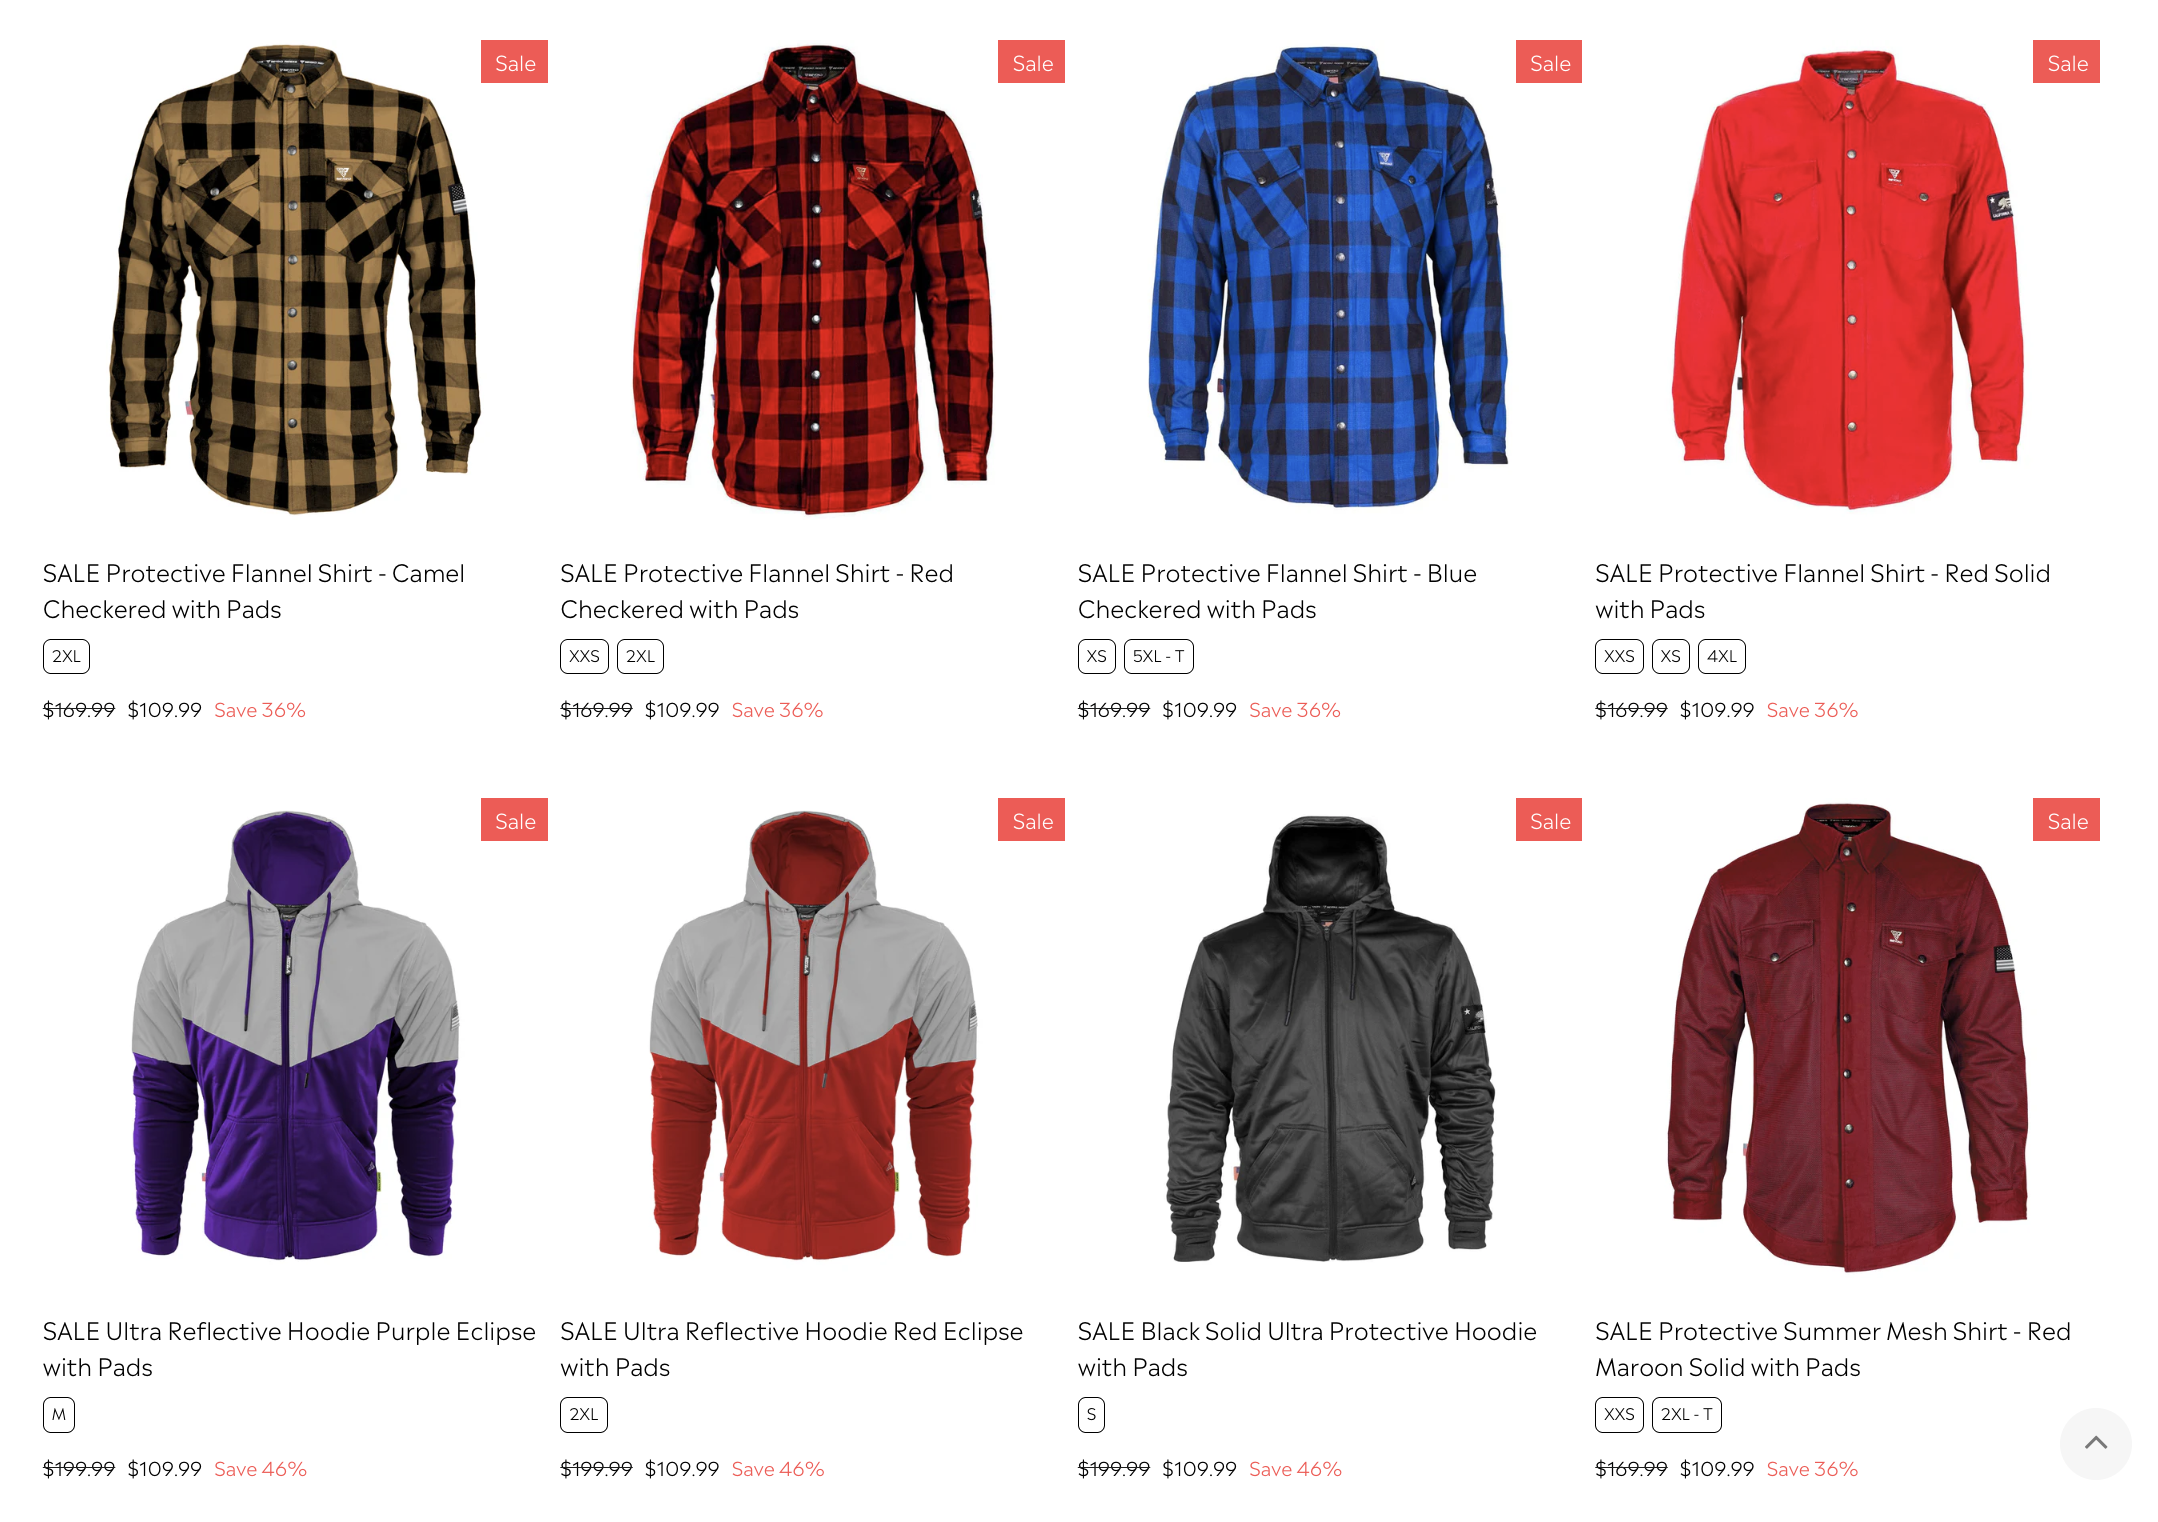The width and height of the screenshot is (2158, 1522).
Task: Select XS size for Red Solid shirt
Action: click(1670, 656)
